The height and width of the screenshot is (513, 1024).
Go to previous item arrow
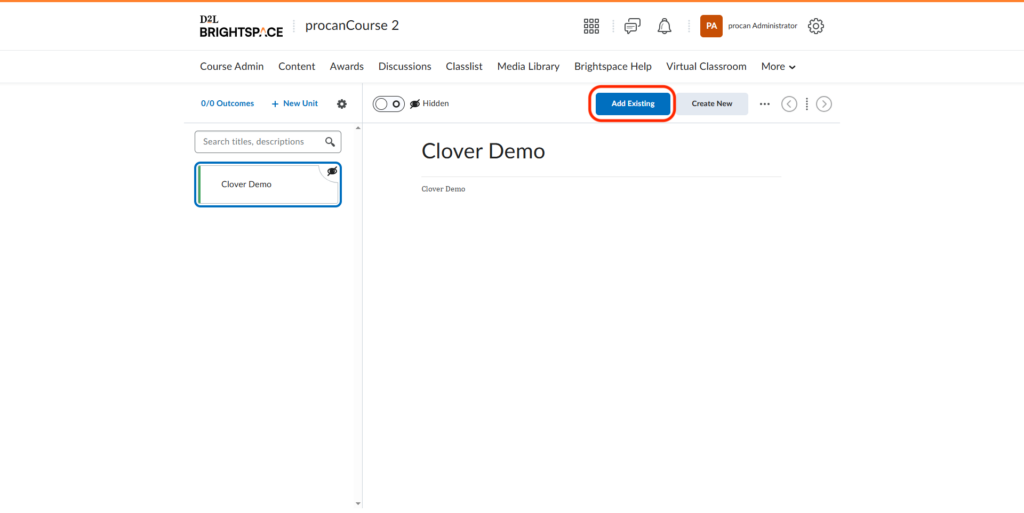coord(789,104)
